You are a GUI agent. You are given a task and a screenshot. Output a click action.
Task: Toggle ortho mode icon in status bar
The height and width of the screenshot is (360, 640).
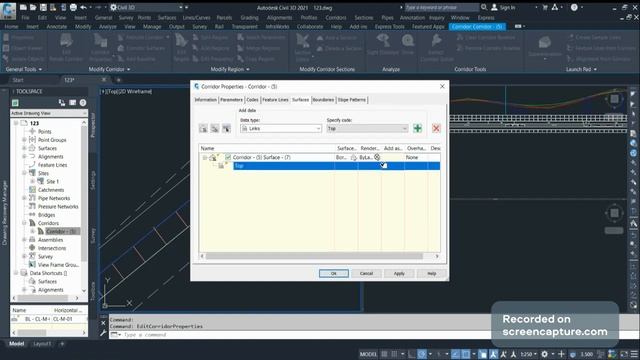coord(411,354)
